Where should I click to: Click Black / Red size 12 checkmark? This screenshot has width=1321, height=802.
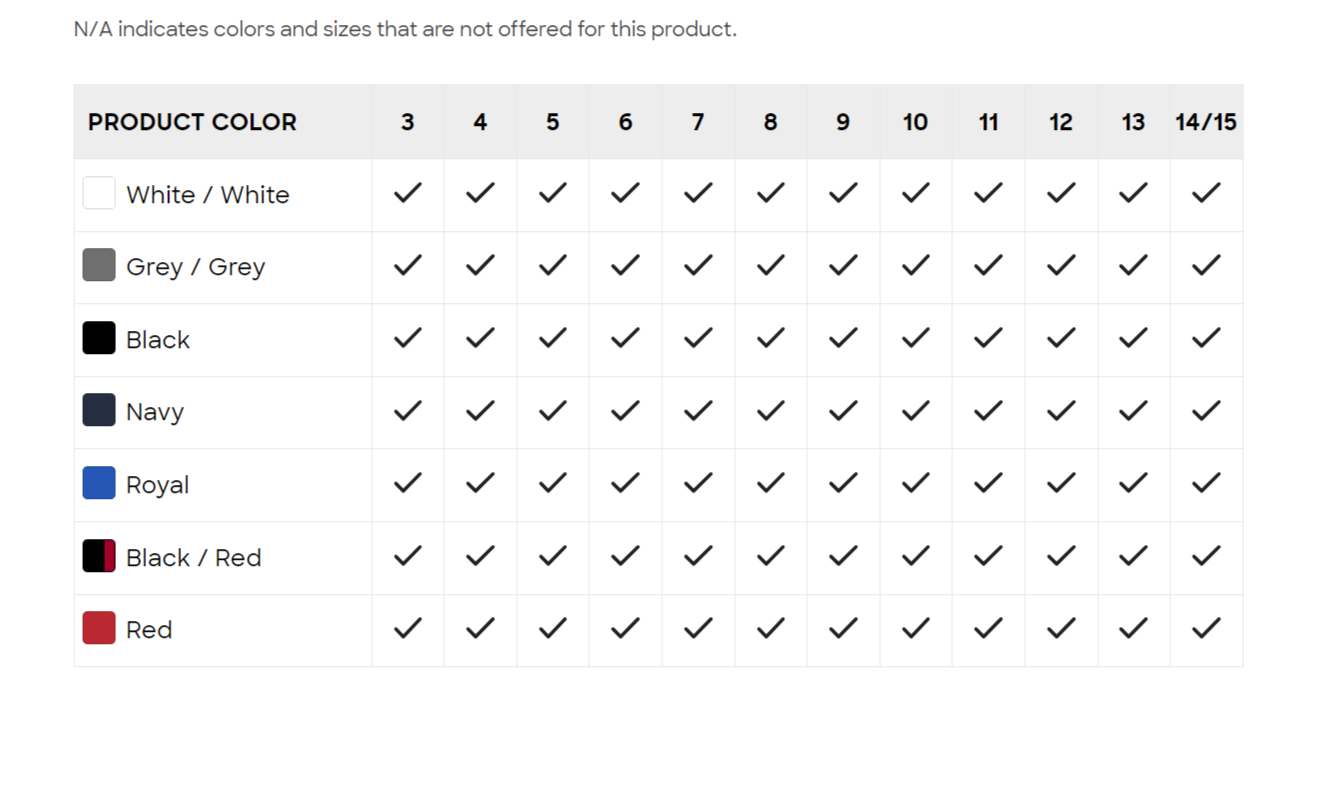pos(1061,556)
